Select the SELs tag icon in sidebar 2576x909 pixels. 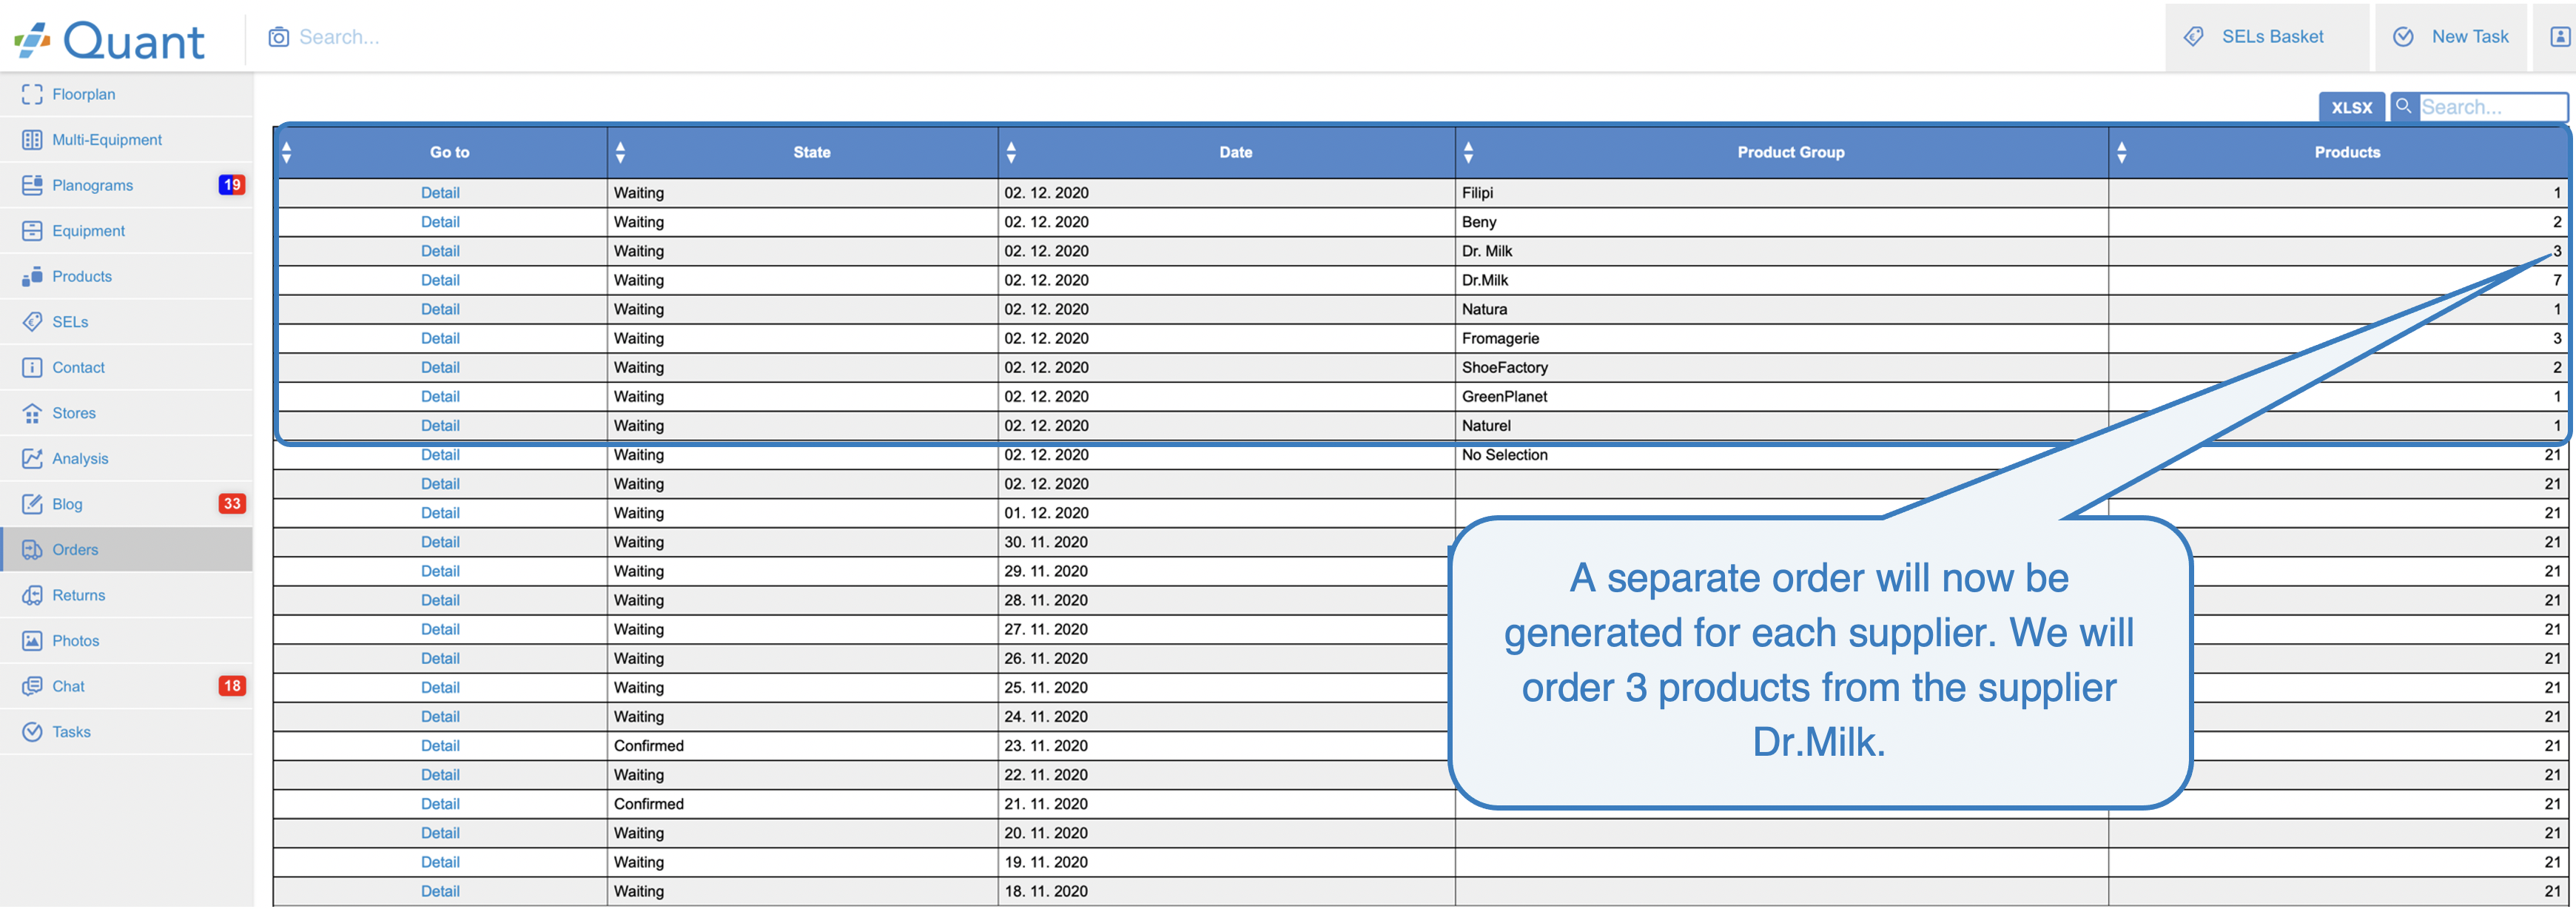point(32,322)
